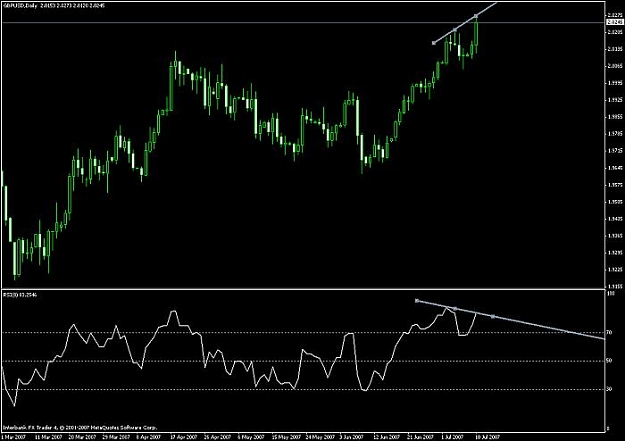This screenshot has width=625, height=441.
Task: Click the 17 Apr 2007 date label
Action: coord(183,437)
